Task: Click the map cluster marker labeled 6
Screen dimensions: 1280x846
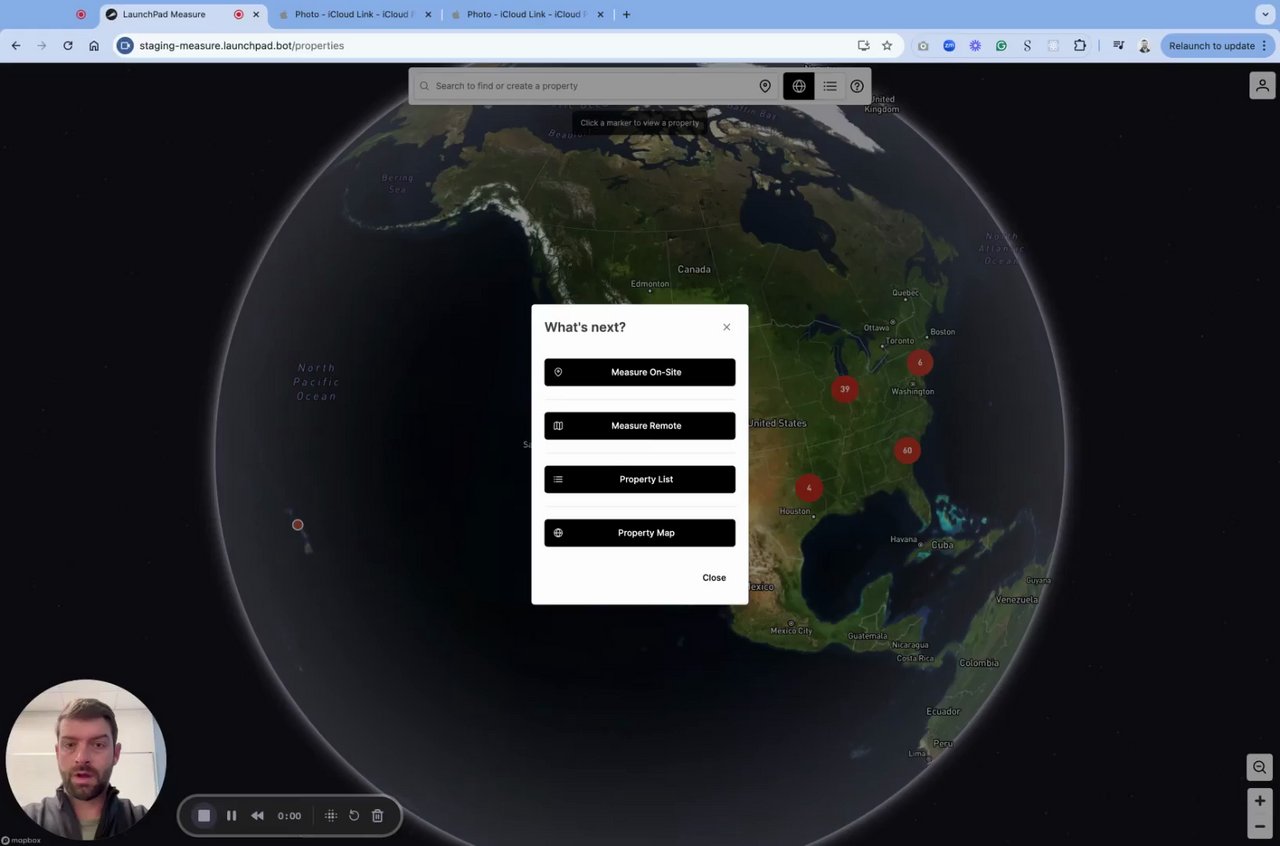Action: pos(920,363)
